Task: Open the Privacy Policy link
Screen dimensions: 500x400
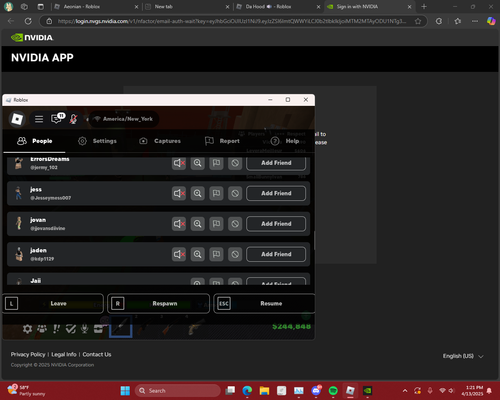Action: pyautogui.click(x=28, y=354)
